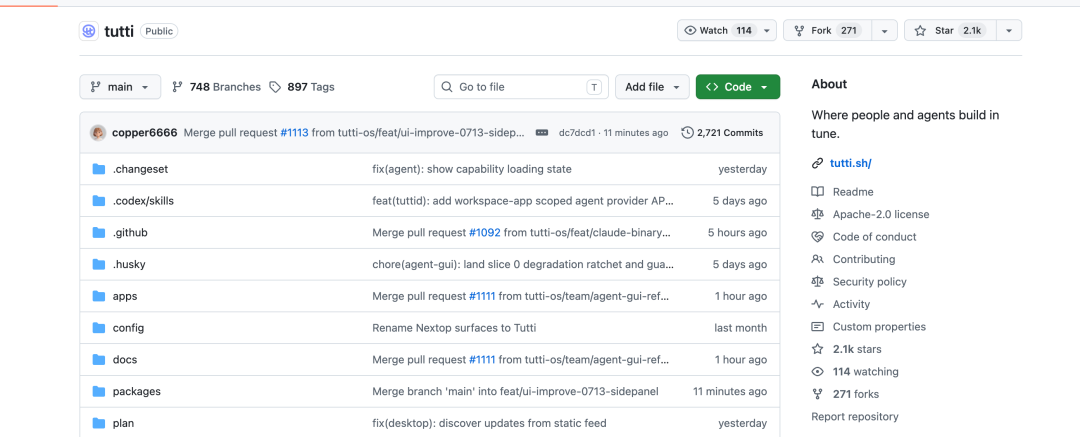Image resolution: width=1080 pixels, height=437 pixels.
Task: Watch the repository
Action: (x=718, y=30)
